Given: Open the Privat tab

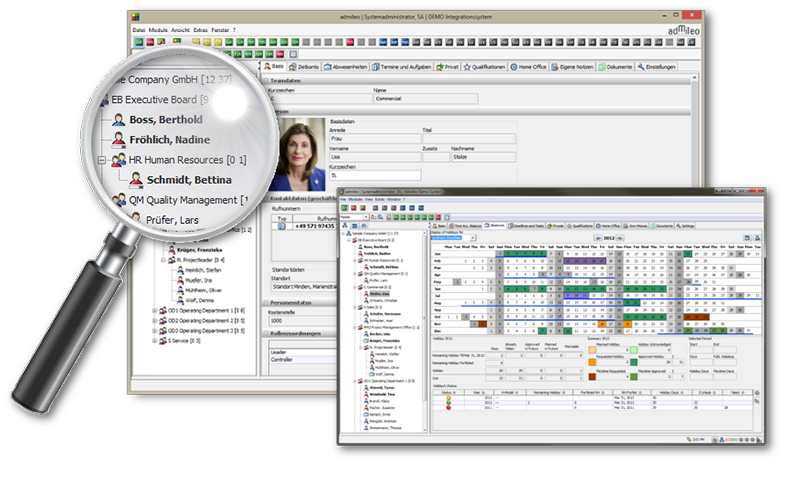Looking at the screenshot, I should [x=447, y=67].
